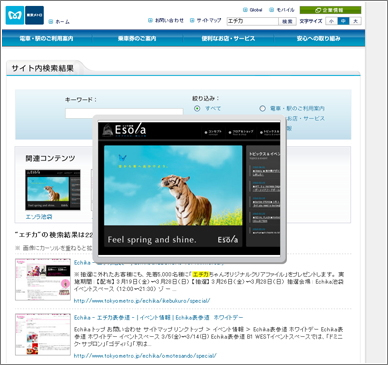Expand the 電車・駅のご利用案内 navigation menu
Image resolution: width=388 pixels, height=365 pixels.
(x=47, y=38)
